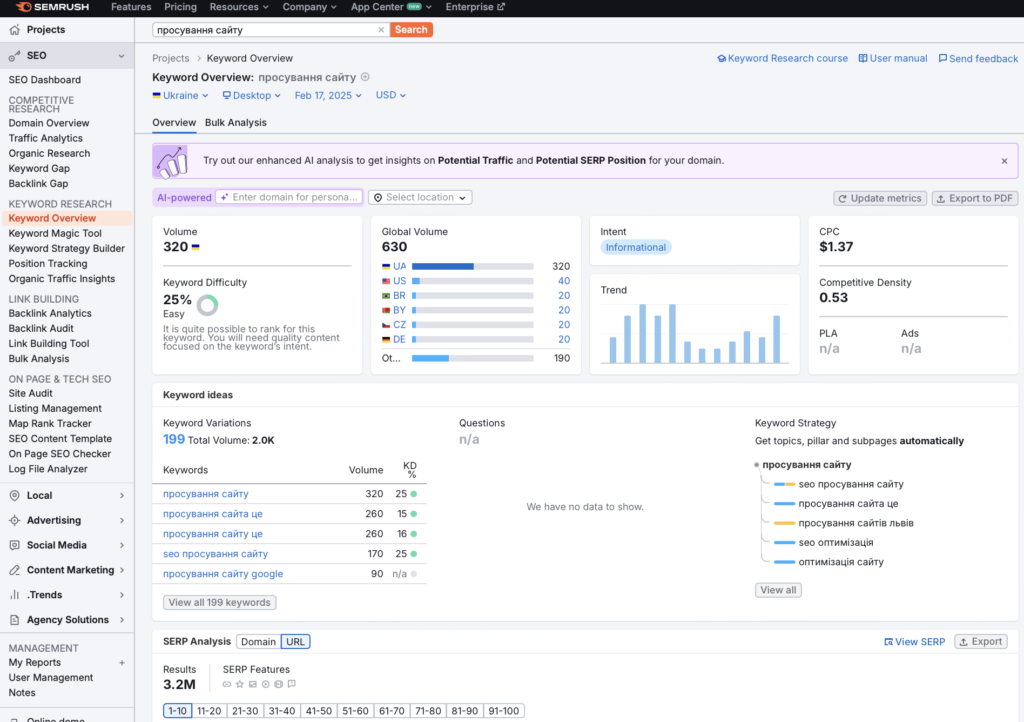Open the Desktop device dropdown
Image resolution: width=1024 pixels, height=722 pixels.
pyautogui.click(x=251, y=96)
